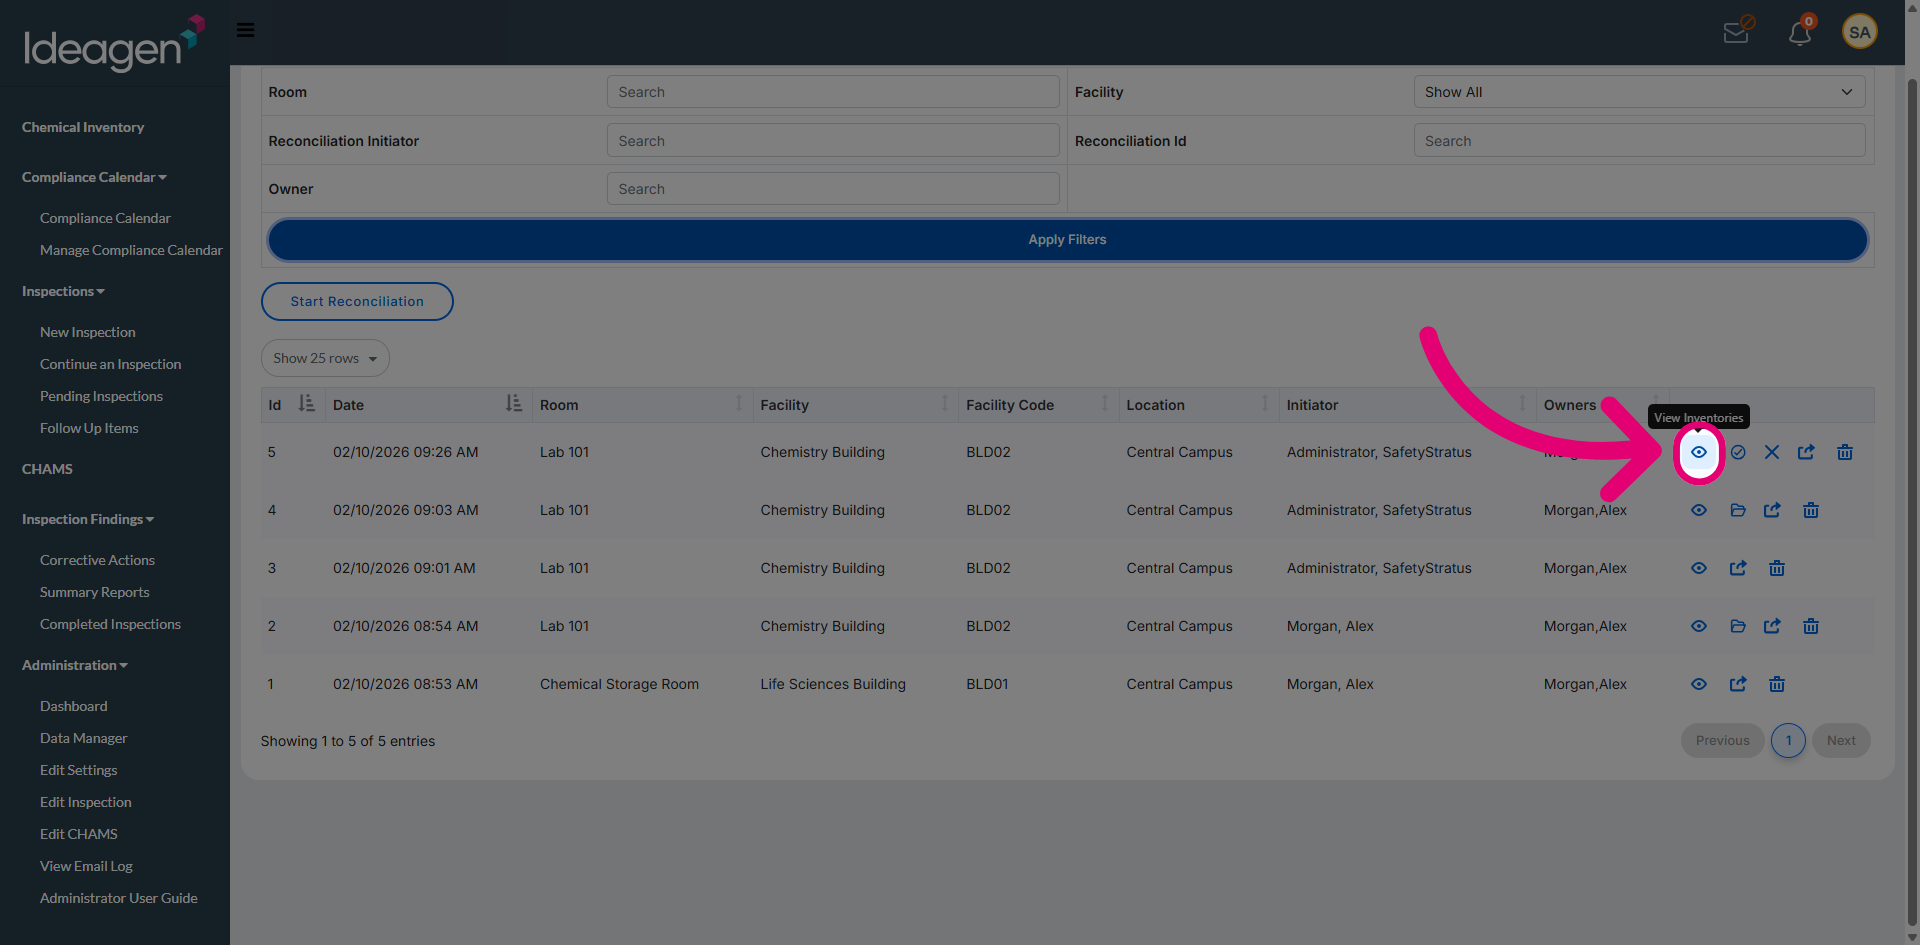Sort by the Facility column header
The width and height of the screenshot is (1920, 945).
855,404
